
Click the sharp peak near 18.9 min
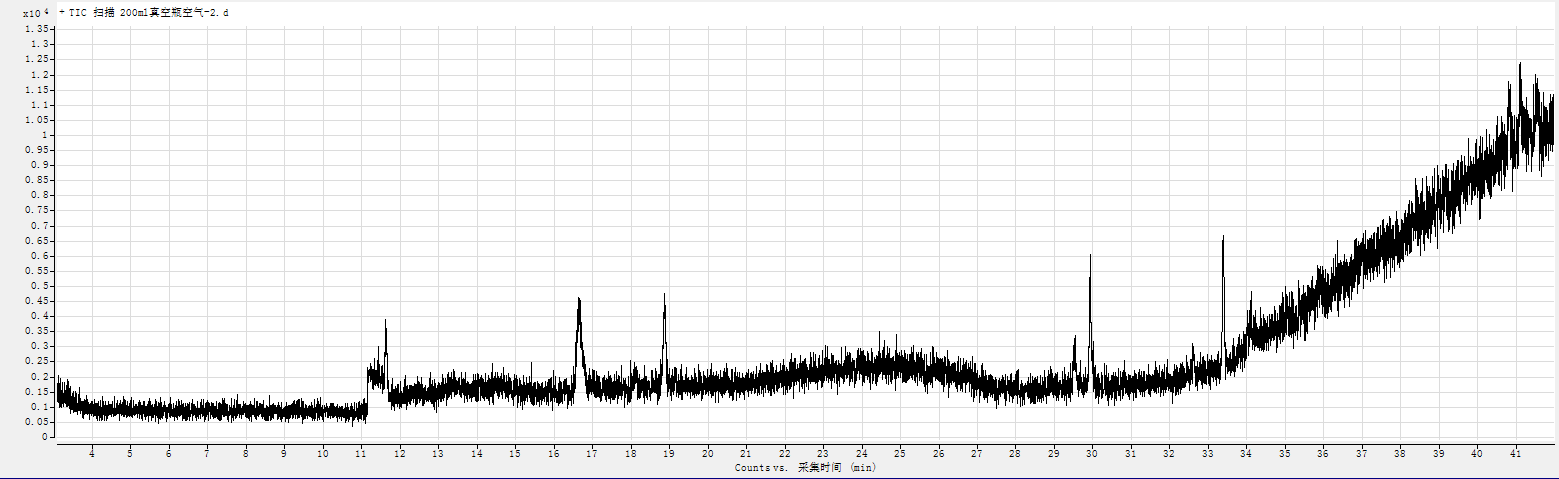click(664, 296)
